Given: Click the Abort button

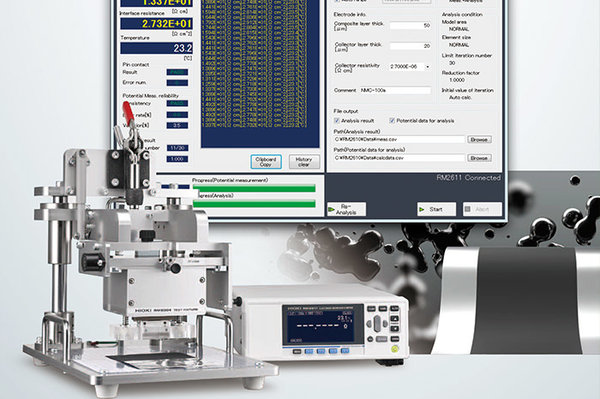Looking at the screenshot, I should (482, 209).
